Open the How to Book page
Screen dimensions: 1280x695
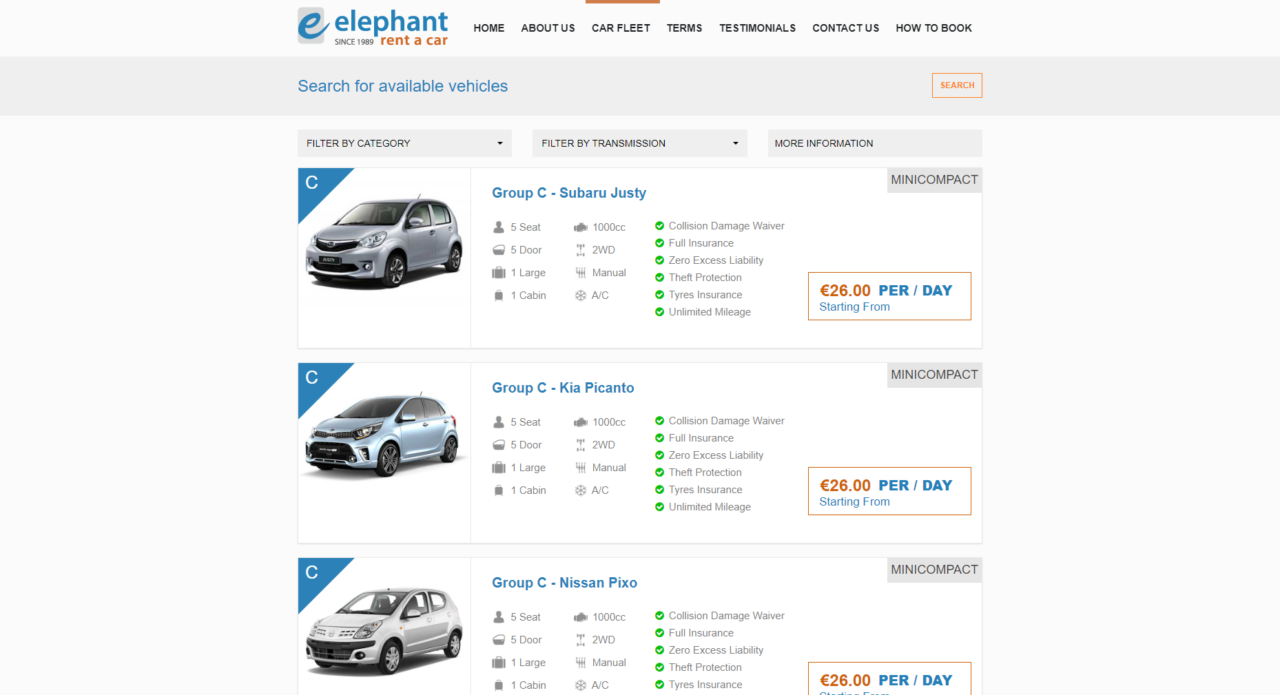pyautogui.click(x=934, y=28)
